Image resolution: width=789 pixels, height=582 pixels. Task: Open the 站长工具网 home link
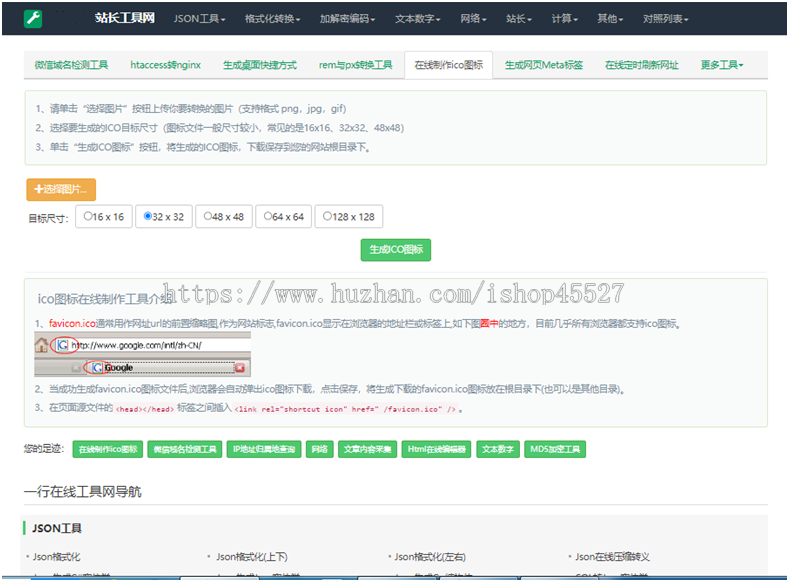124,18
